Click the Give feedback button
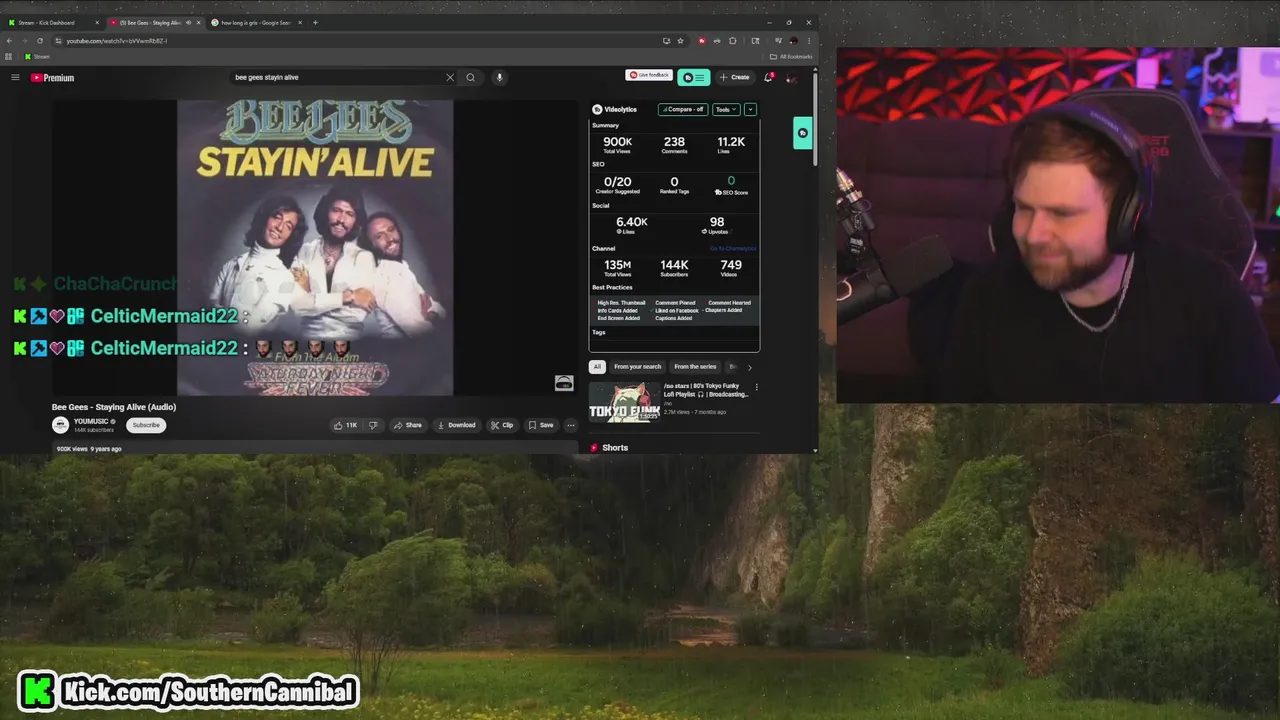Viewport: 1280px width, 720px height. coord(649,75)
